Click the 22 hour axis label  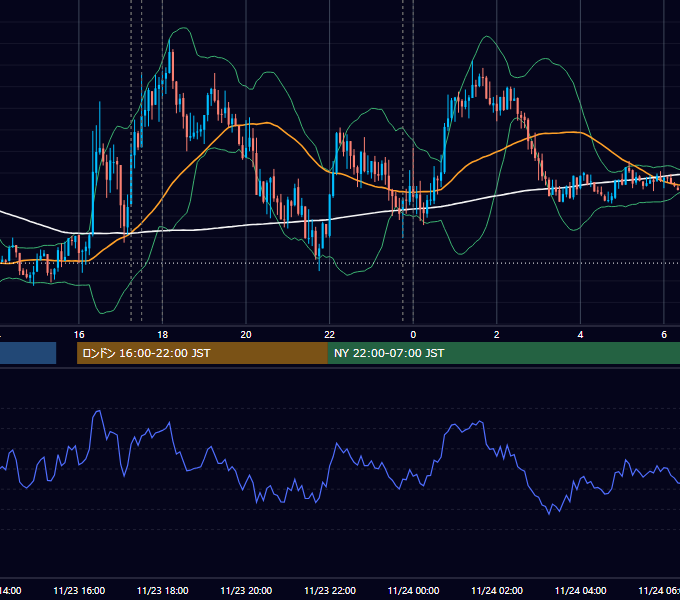(x=330, y=334)
